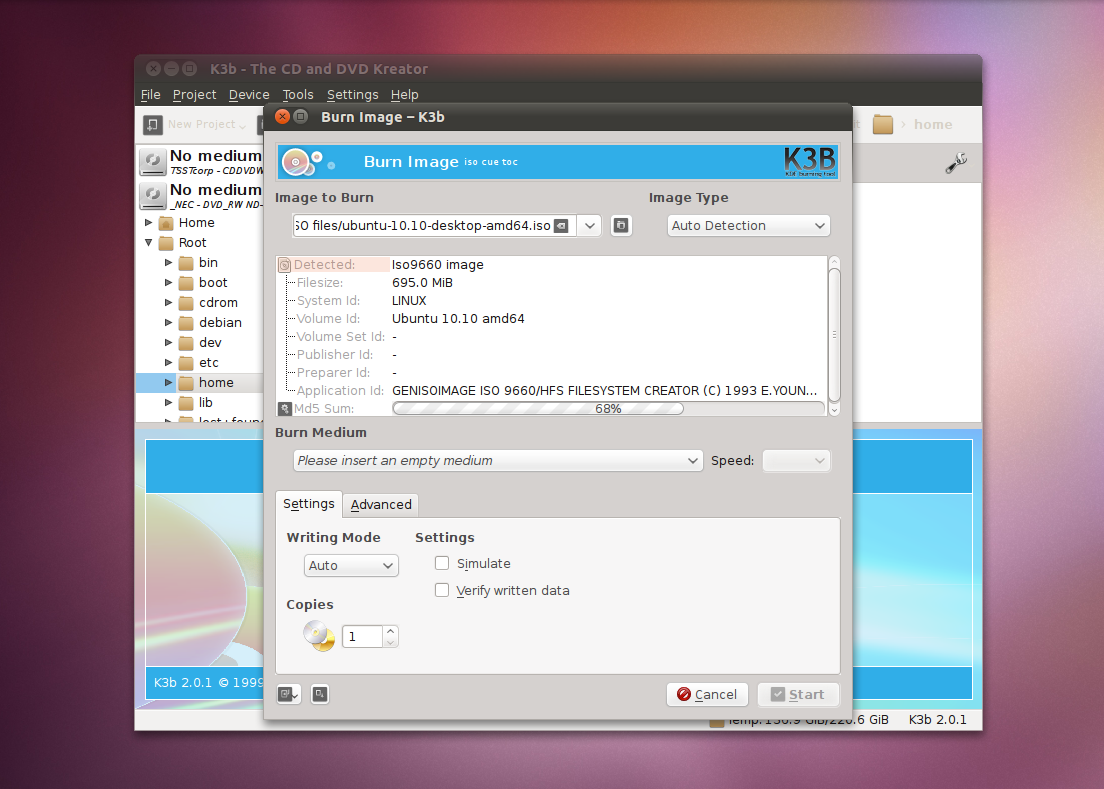Open the Burn Medium dropdown
The height and width of the screenshot is (789, 1104).
click(x=498, y=460)
